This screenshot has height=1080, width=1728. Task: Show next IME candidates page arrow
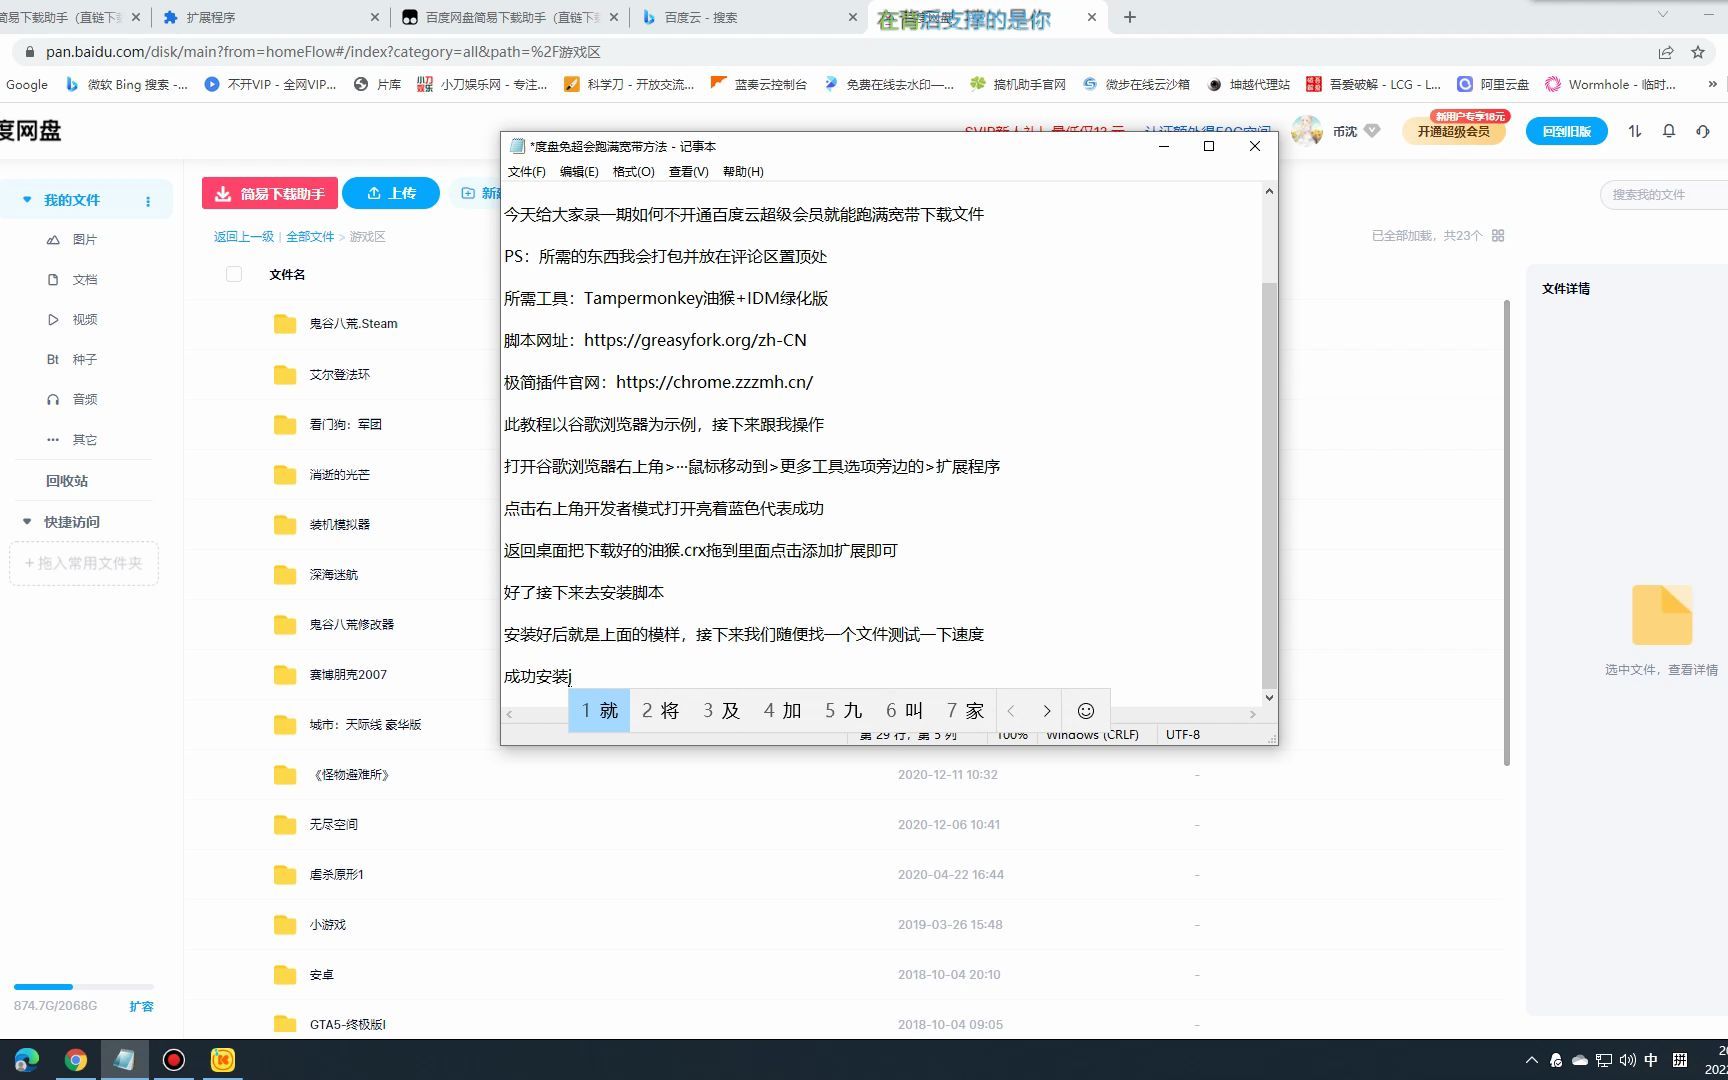coord(1047,711)
